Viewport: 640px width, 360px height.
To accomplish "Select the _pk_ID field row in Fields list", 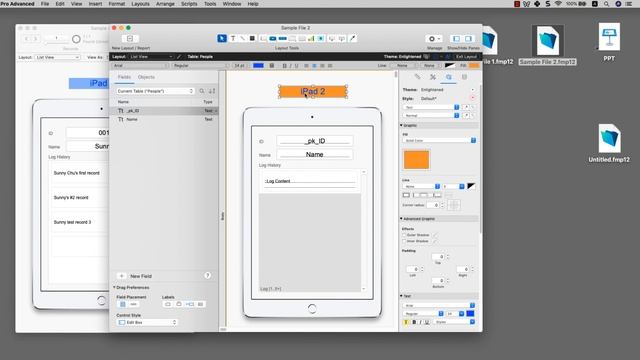I will (x=165, y=111).
